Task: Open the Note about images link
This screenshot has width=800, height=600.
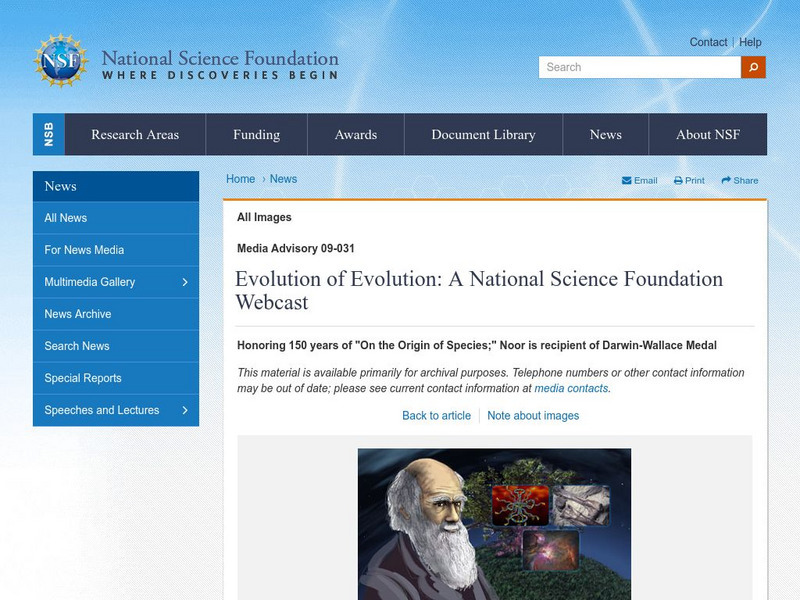Action: coord(533,416)
